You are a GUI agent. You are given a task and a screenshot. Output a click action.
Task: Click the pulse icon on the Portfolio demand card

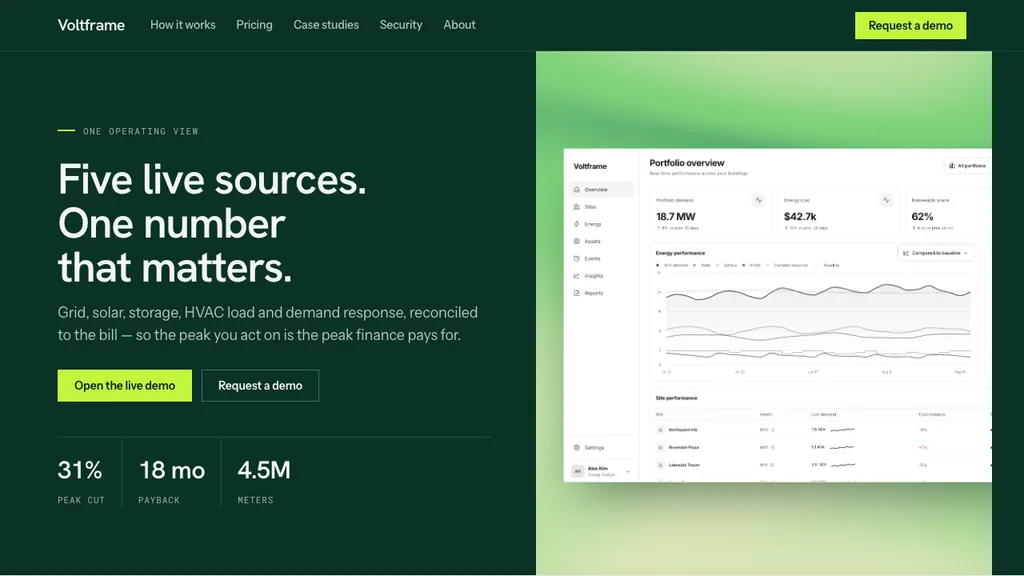758,200
